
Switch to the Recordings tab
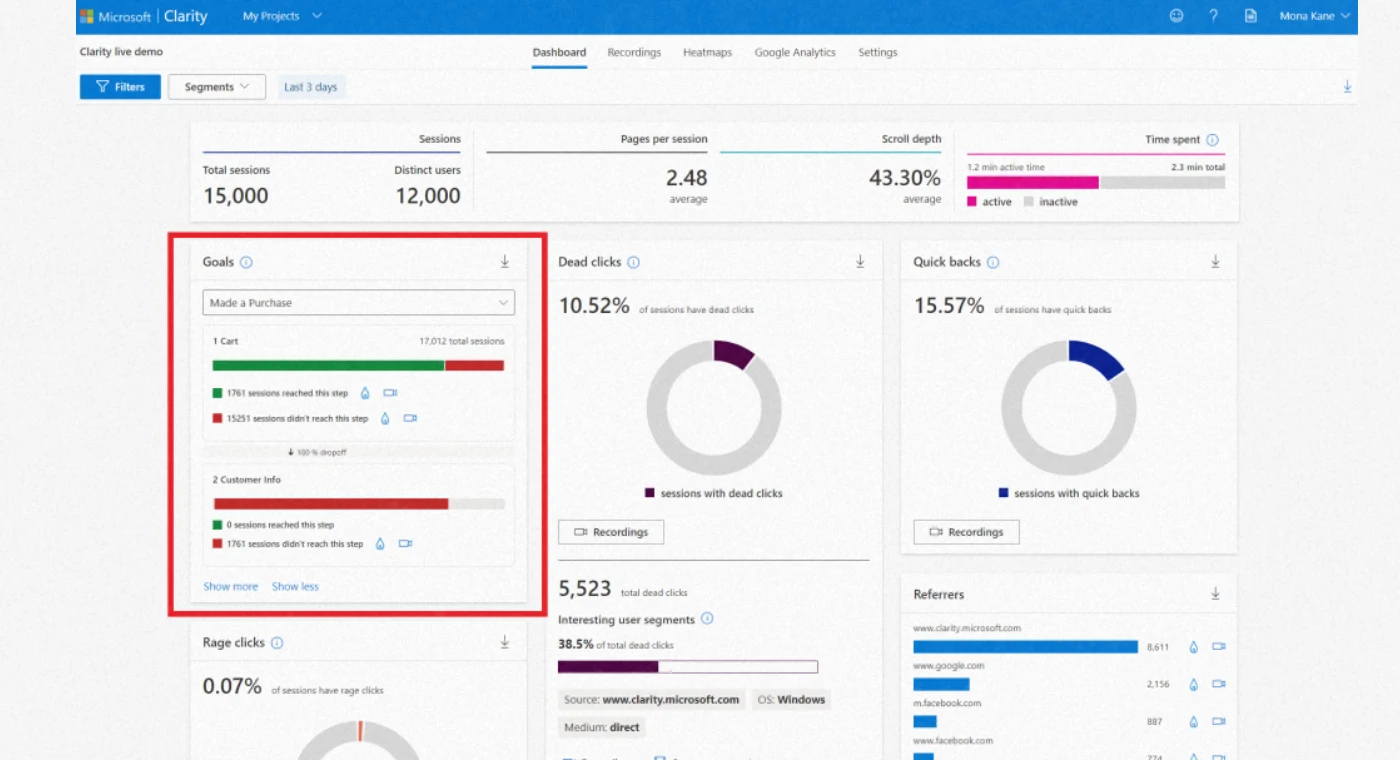[634, 53]
